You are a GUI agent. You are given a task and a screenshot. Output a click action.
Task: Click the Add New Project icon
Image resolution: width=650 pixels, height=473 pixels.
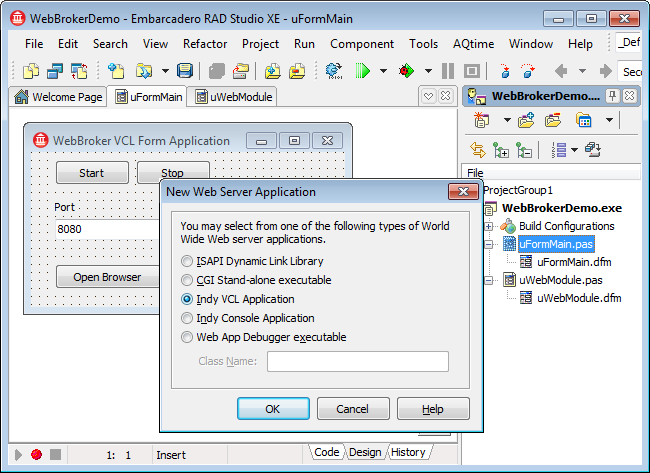click(x=526, y=120)
